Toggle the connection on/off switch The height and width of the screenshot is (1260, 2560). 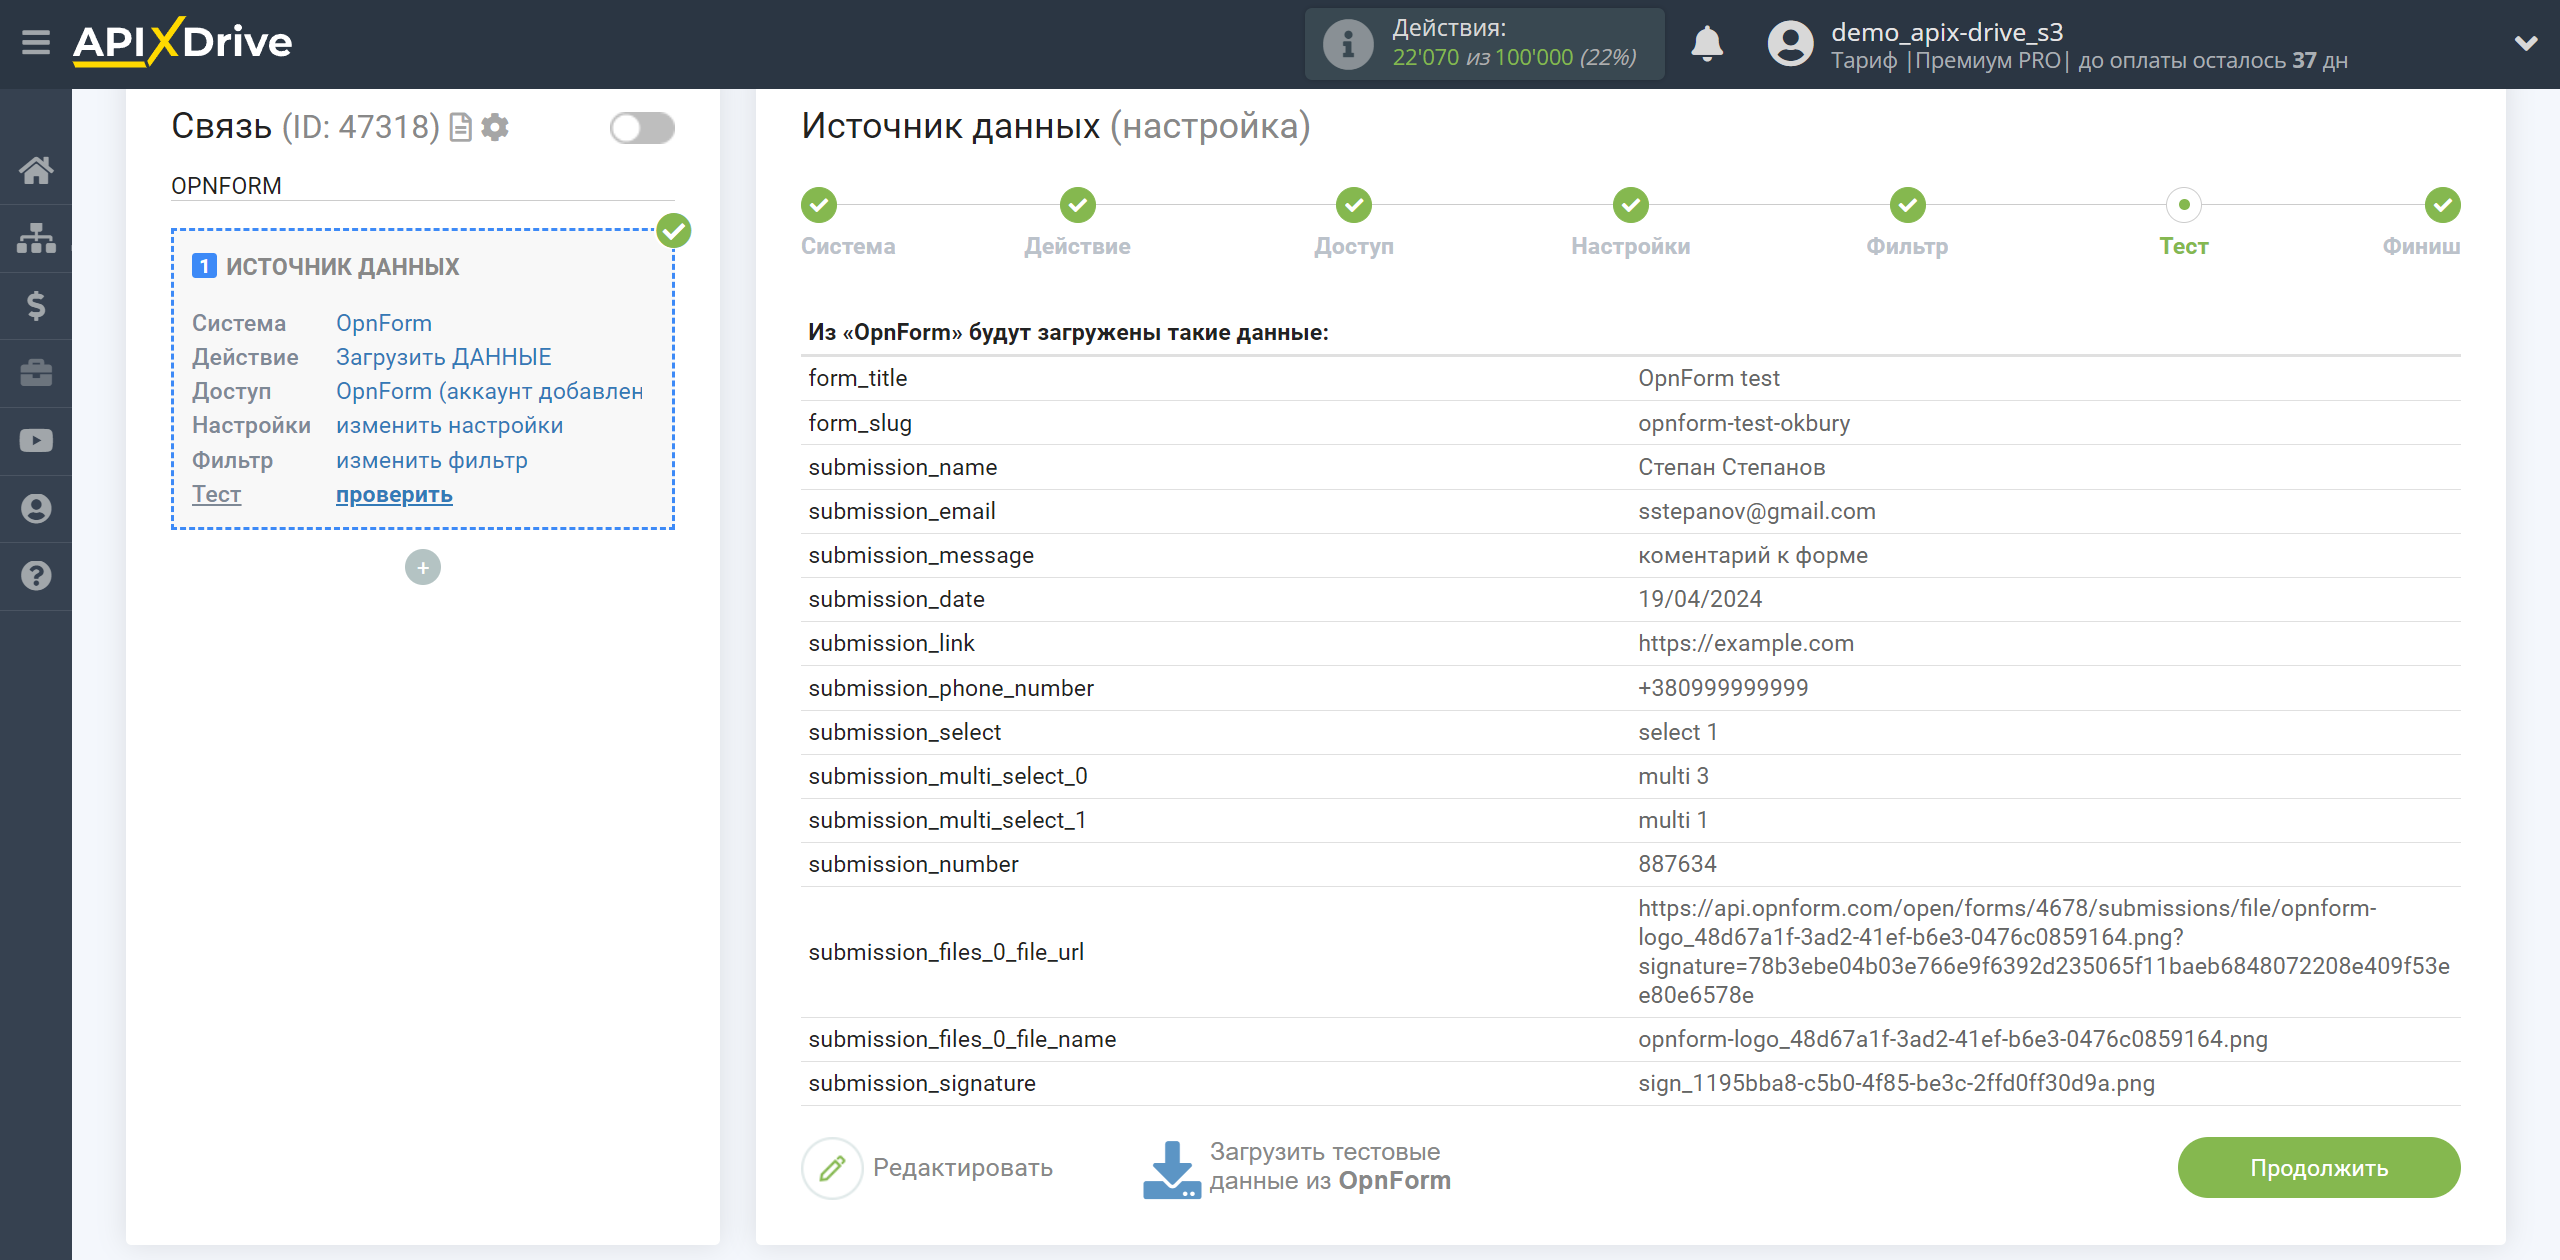click(642, 128)
